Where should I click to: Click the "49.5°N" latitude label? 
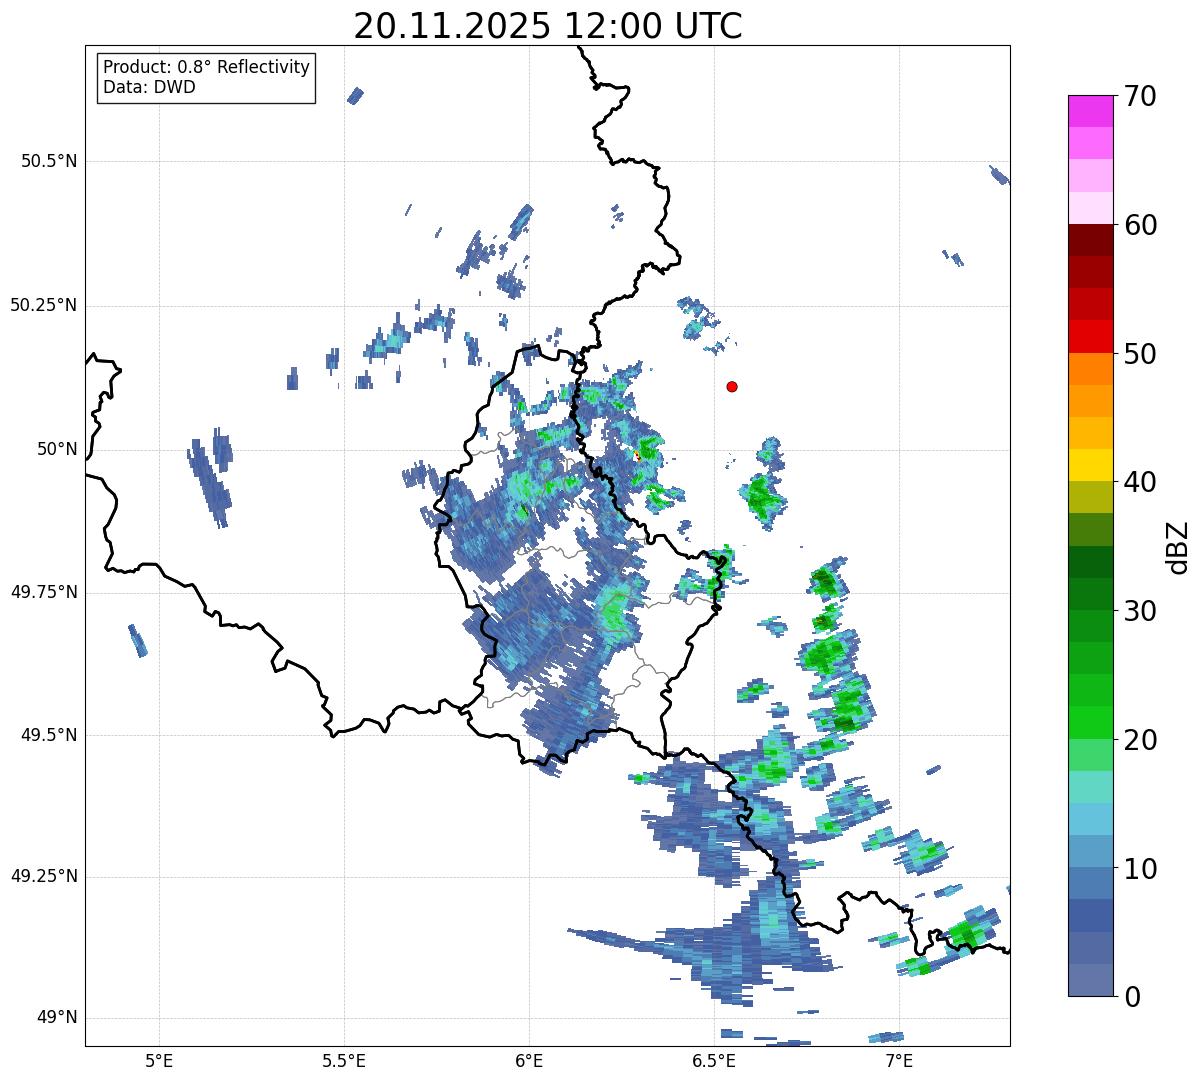[x=51, y=735]
